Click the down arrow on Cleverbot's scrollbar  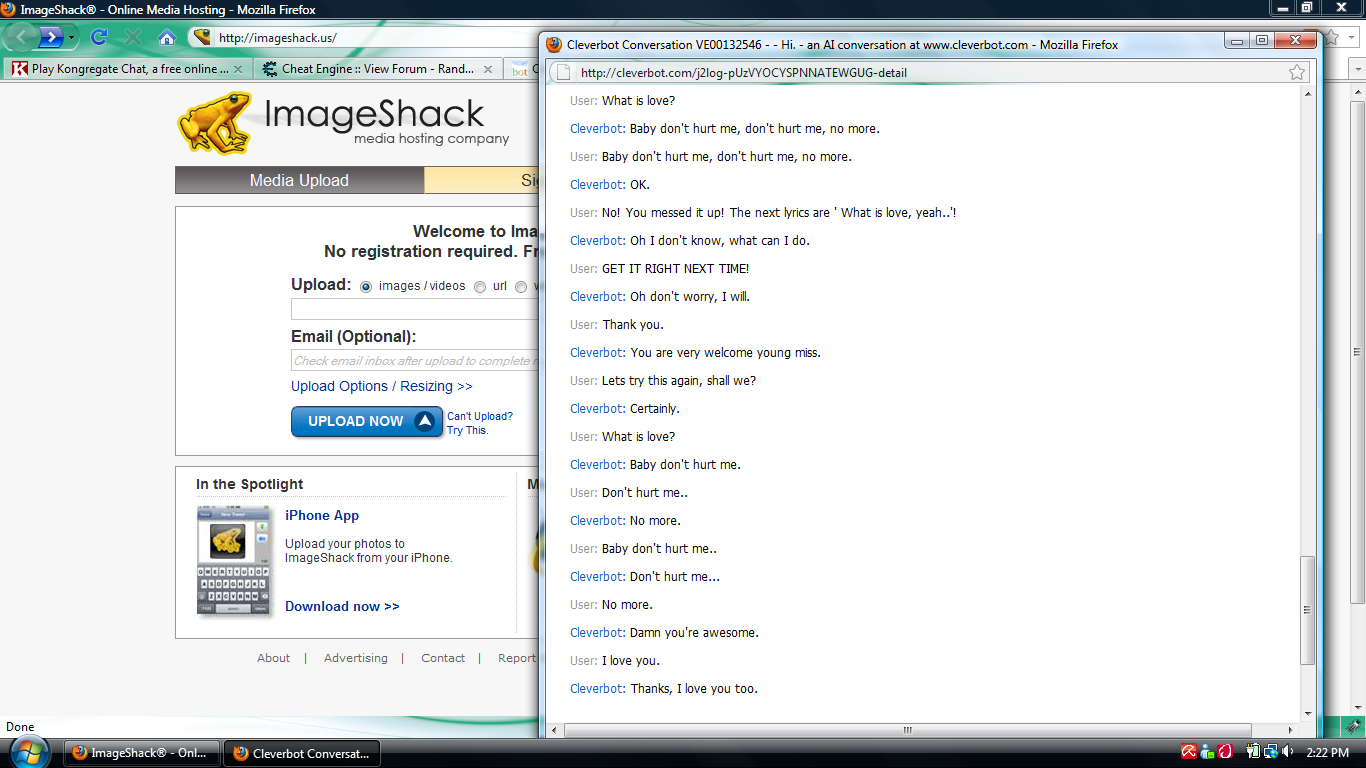1307,714
